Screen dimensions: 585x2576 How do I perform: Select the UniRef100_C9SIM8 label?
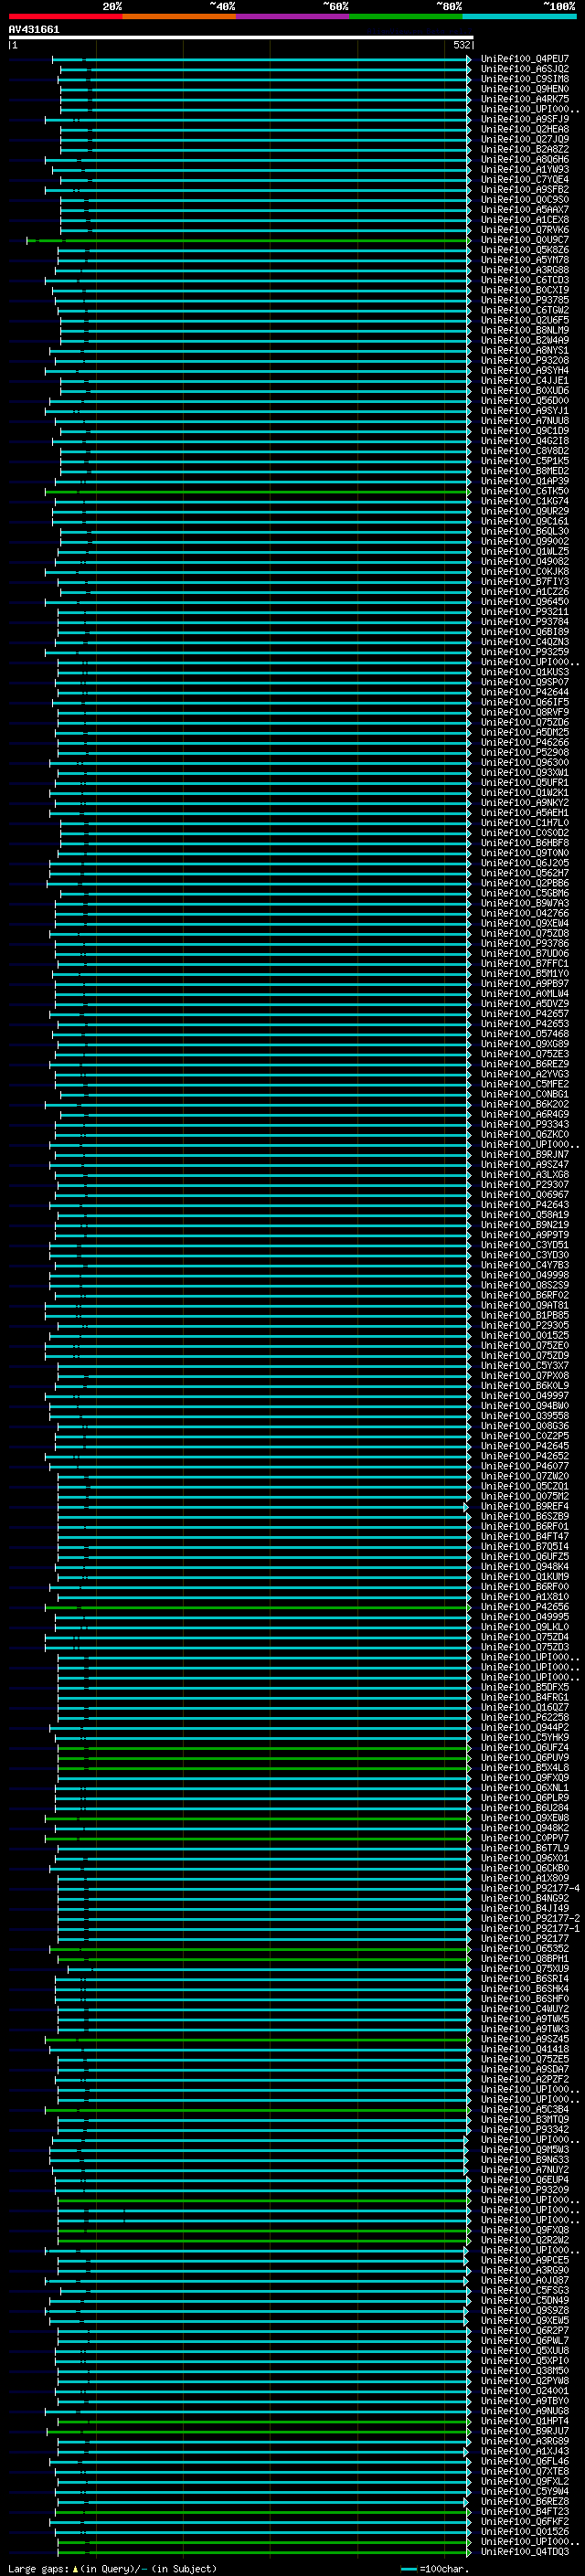coord(525,79)
